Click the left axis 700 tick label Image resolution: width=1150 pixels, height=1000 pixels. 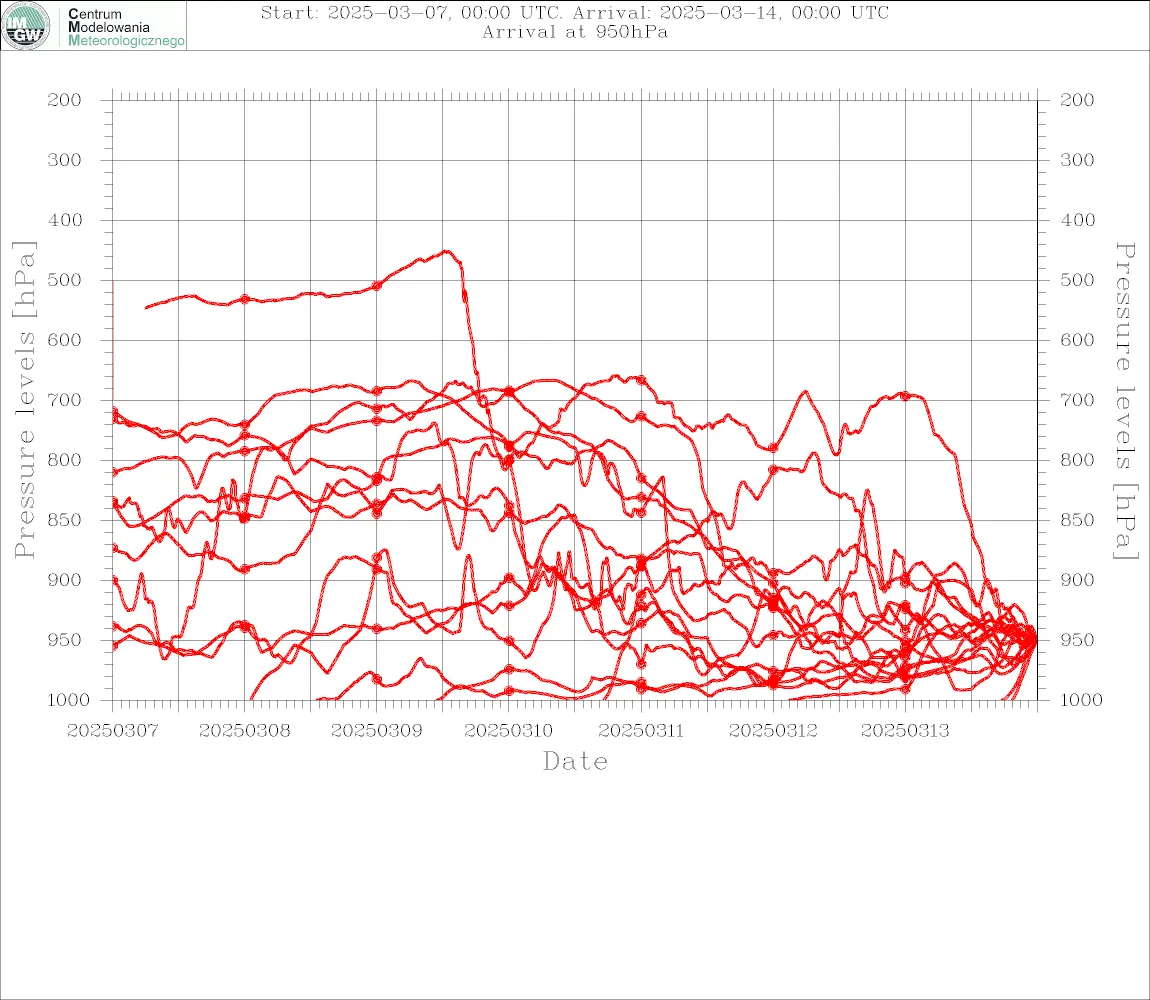pos(65,401)
